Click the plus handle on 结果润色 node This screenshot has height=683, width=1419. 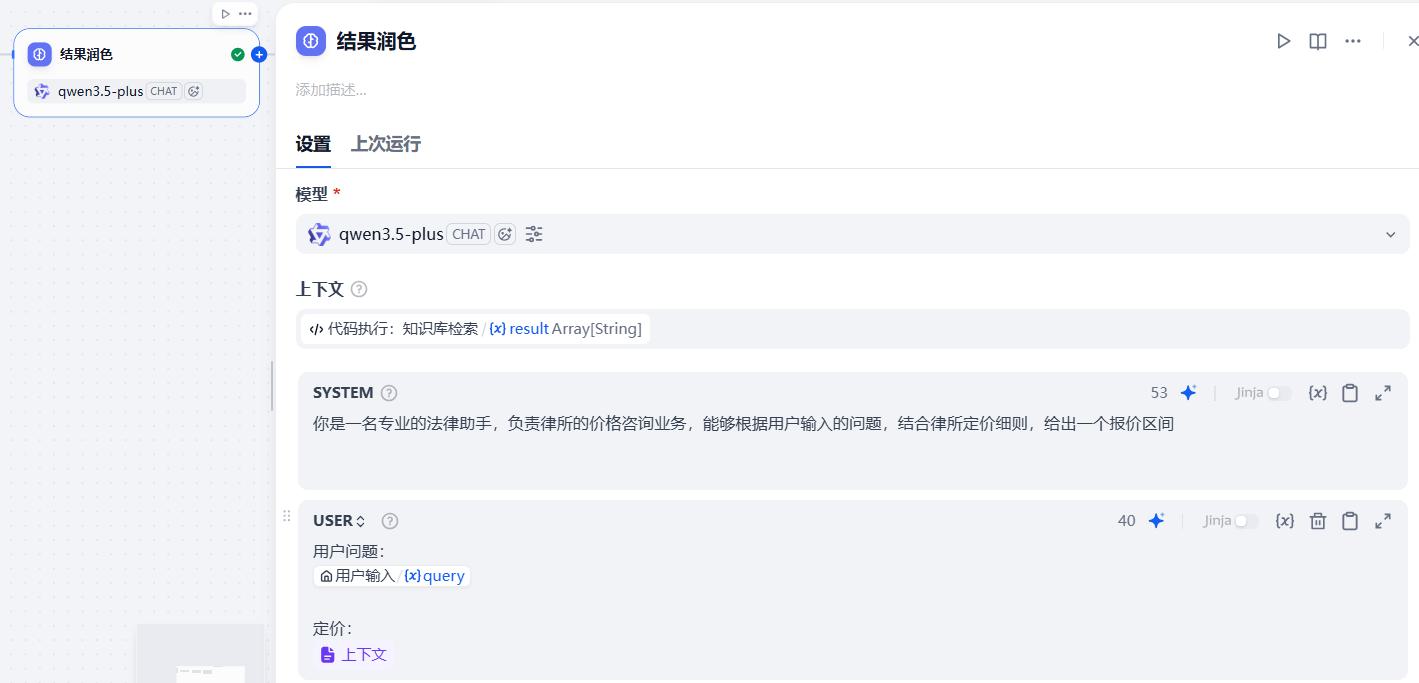pyautogui.click(x=259, y=55)
